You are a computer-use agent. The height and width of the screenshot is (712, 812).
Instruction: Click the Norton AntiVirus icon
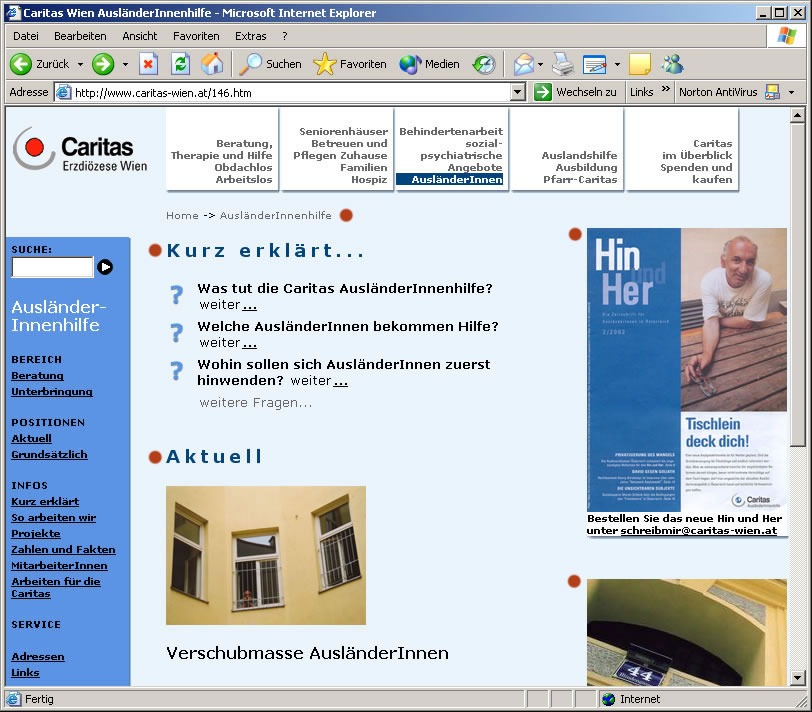(x=772, y=92)
